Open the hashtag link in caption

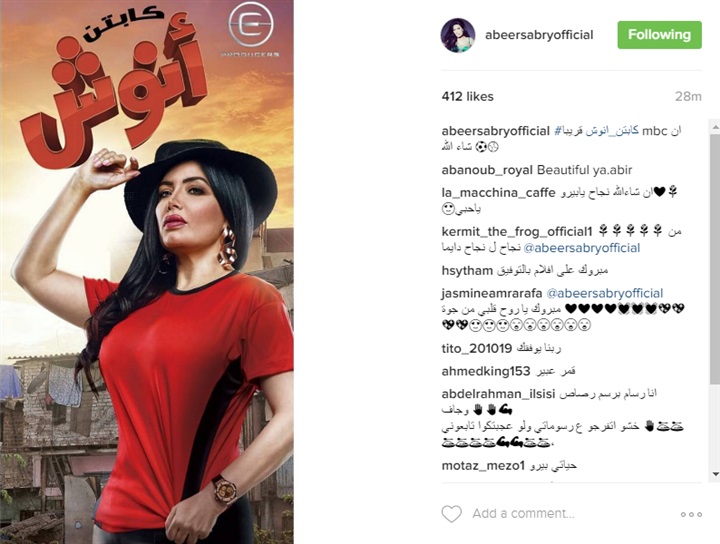[x=596, y=131]
